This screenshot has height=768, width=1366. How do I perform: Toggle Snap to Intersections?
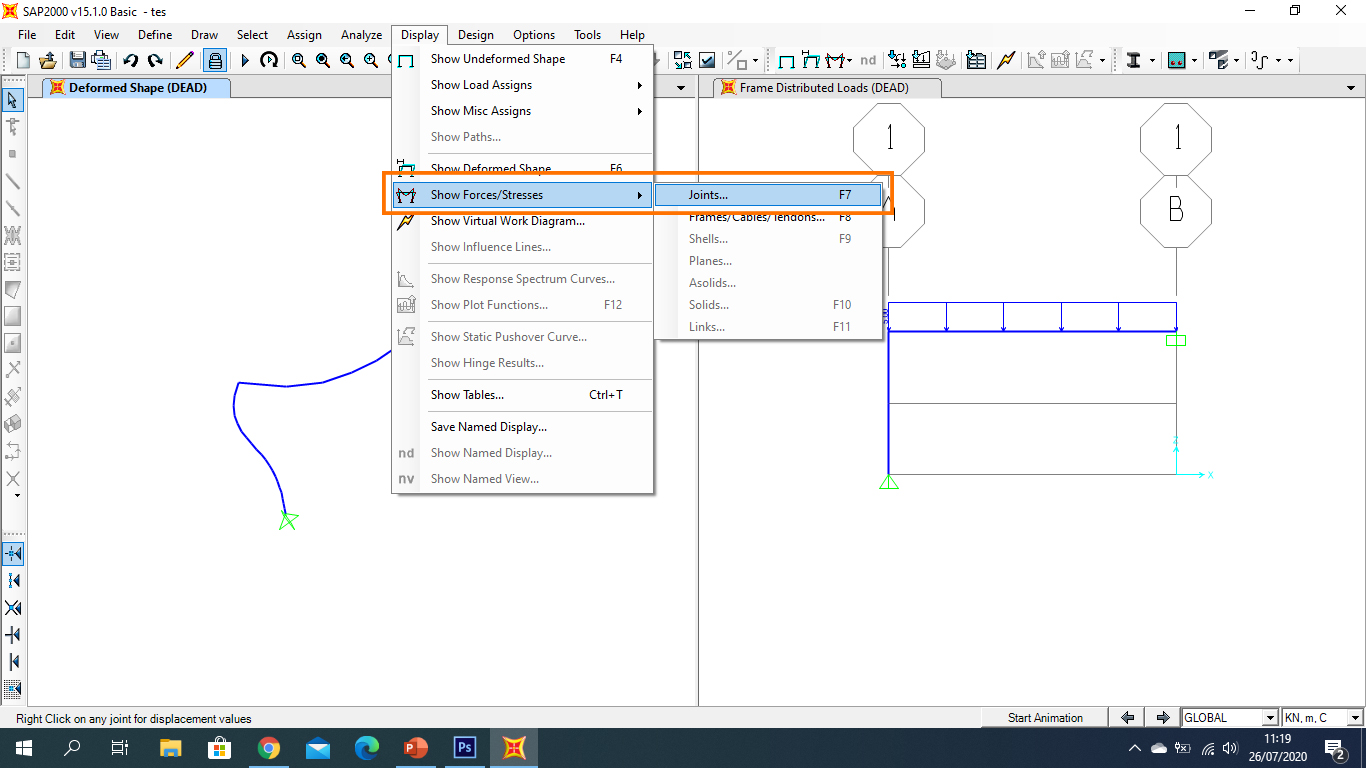click(13, 607)
